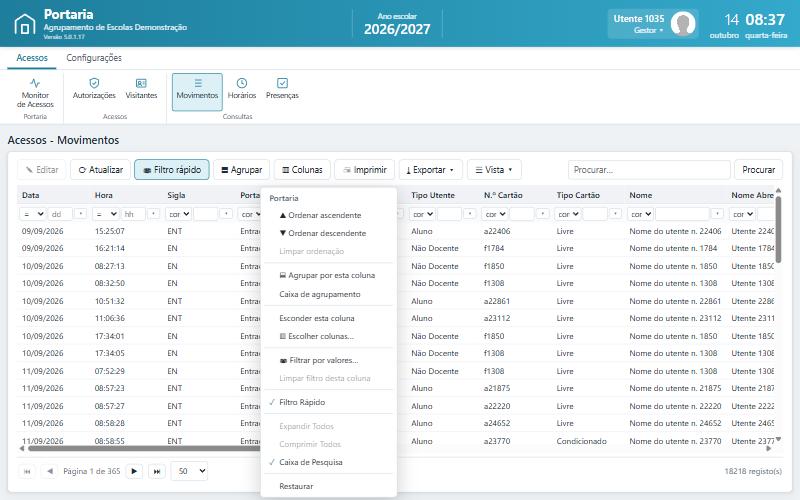Screen dimensions: 800x500
Task: Select the cell Nome do utente n. 23112
Action: (x=675, y=318)
